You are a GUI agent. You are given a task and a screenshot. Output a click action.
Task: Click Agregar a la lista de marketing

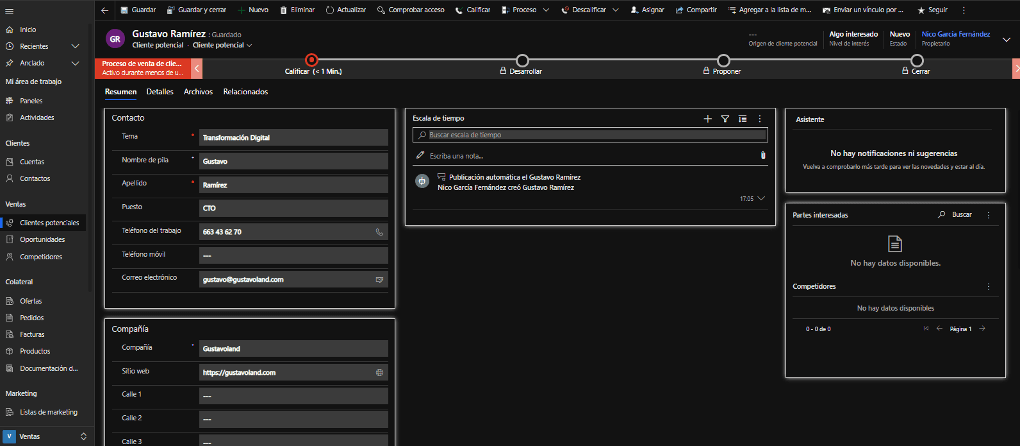pyautogui.click(x=770, y=10)
